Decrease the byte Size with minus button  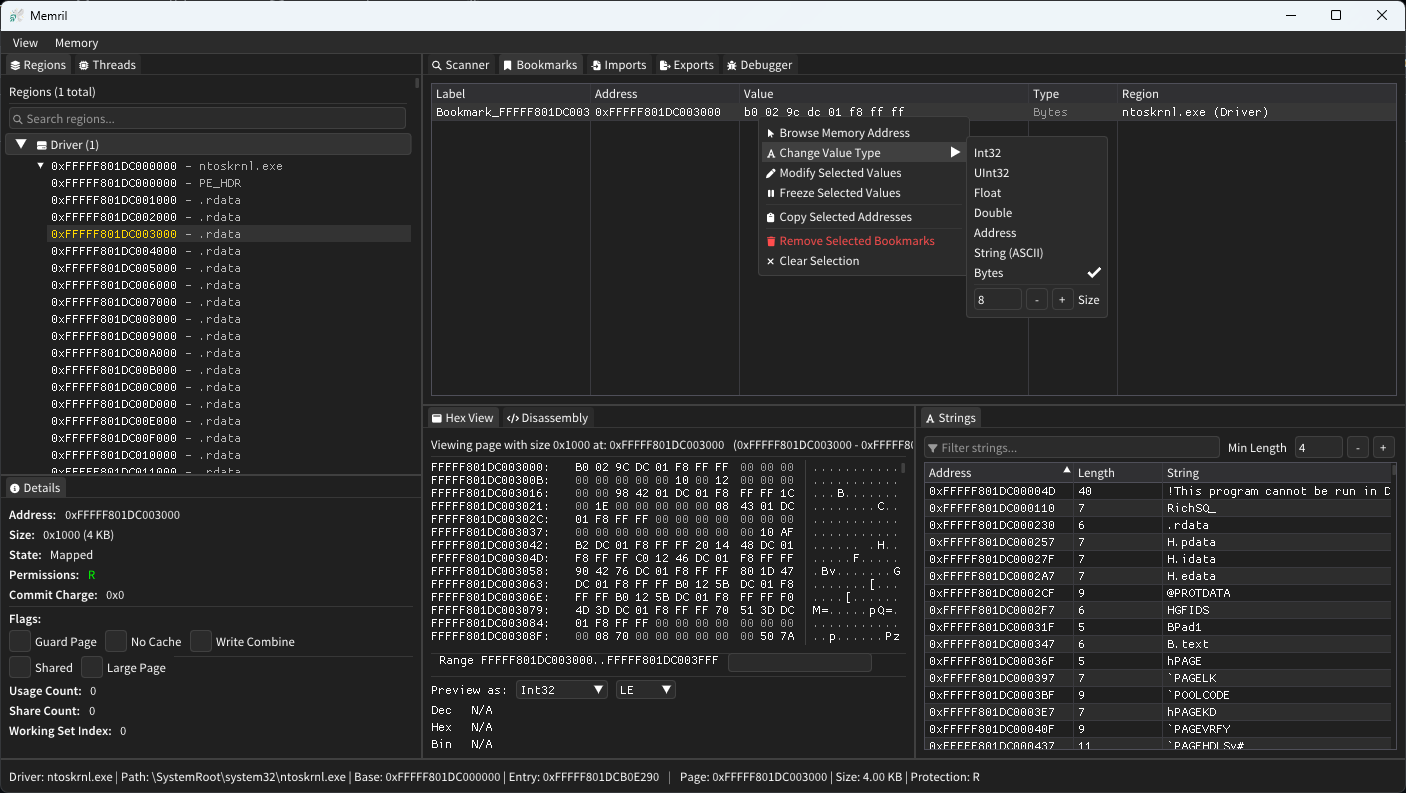pos(1037,300)
